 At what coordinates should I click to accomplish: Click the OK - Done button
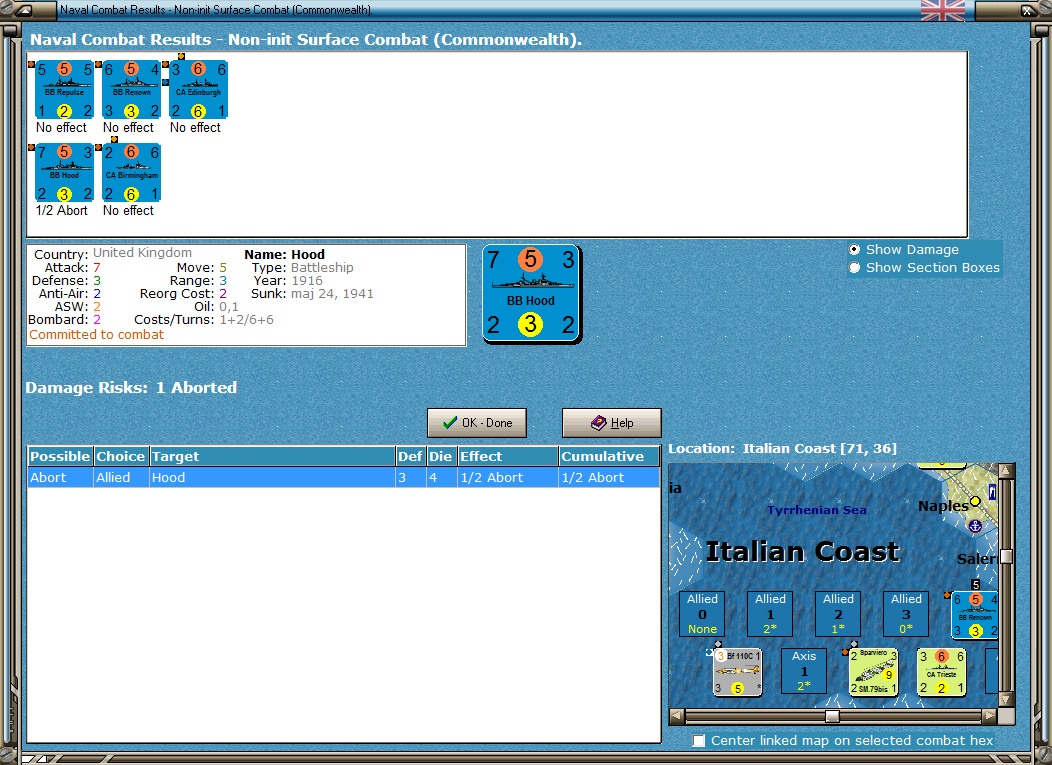477,423
